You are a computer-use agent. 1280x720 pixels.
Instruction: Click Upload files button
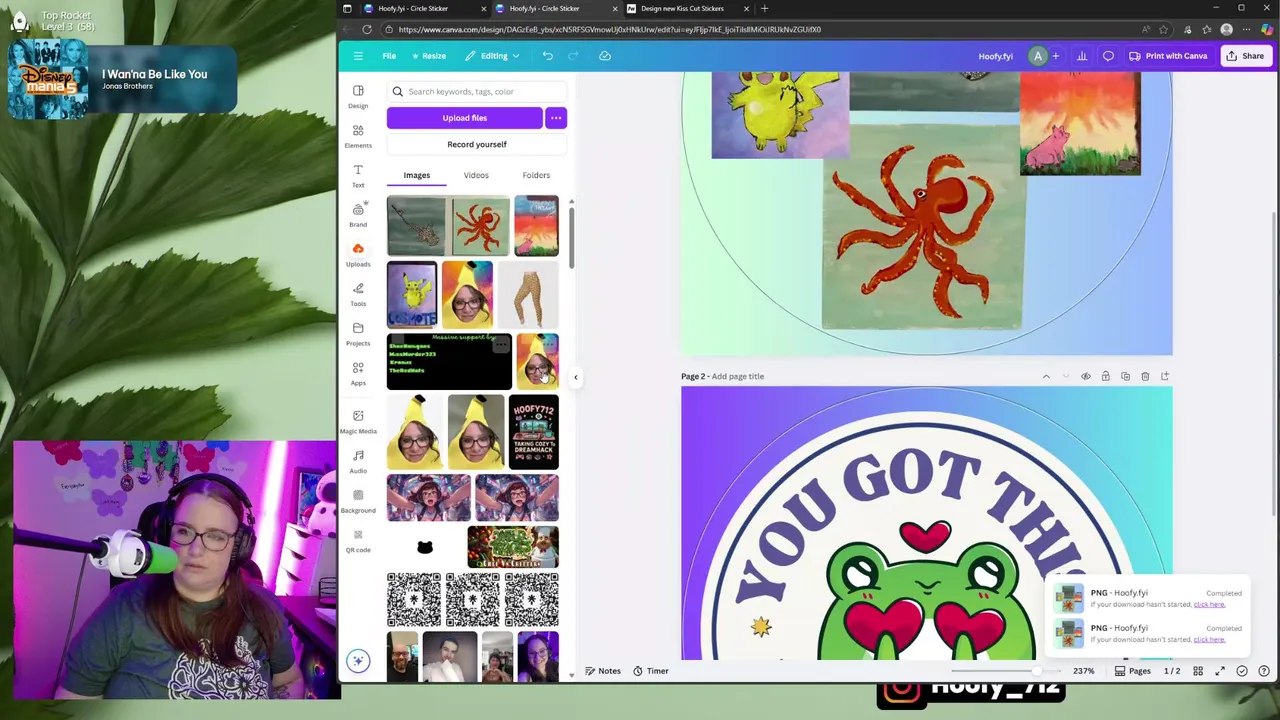(465, 118)
